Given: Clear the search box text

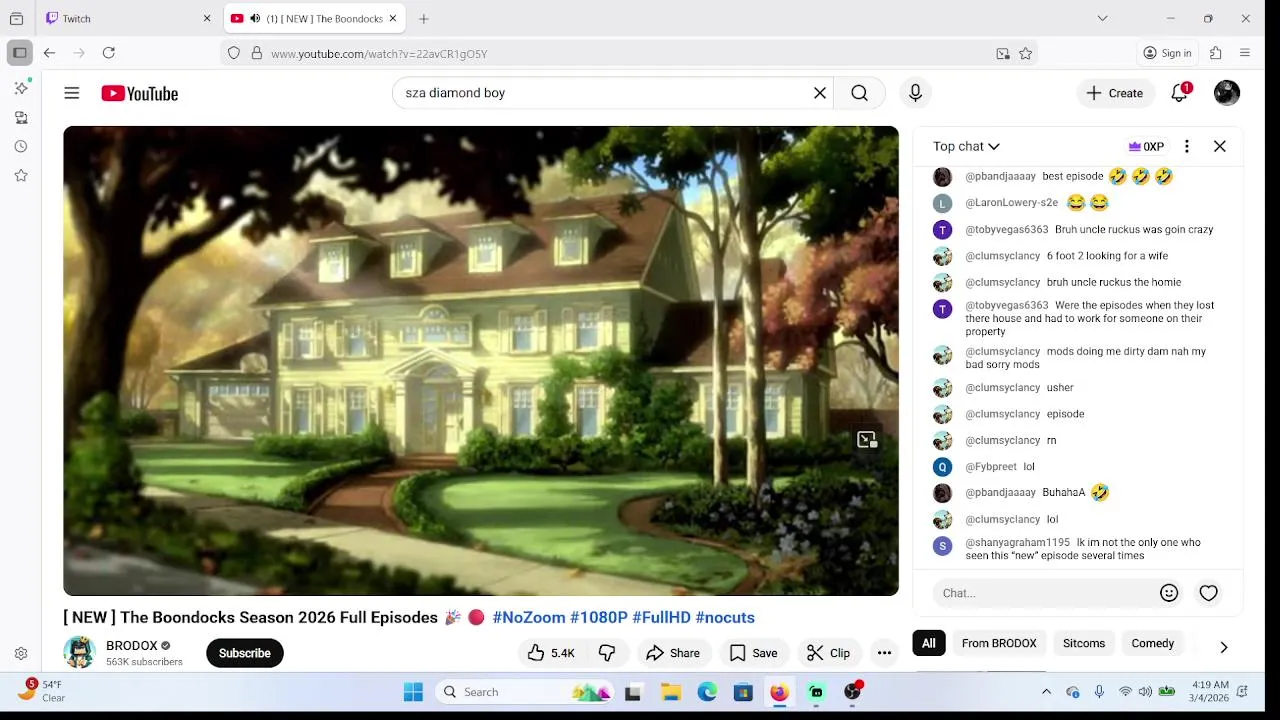Looking at the screenshot, I should pos(820,93).
